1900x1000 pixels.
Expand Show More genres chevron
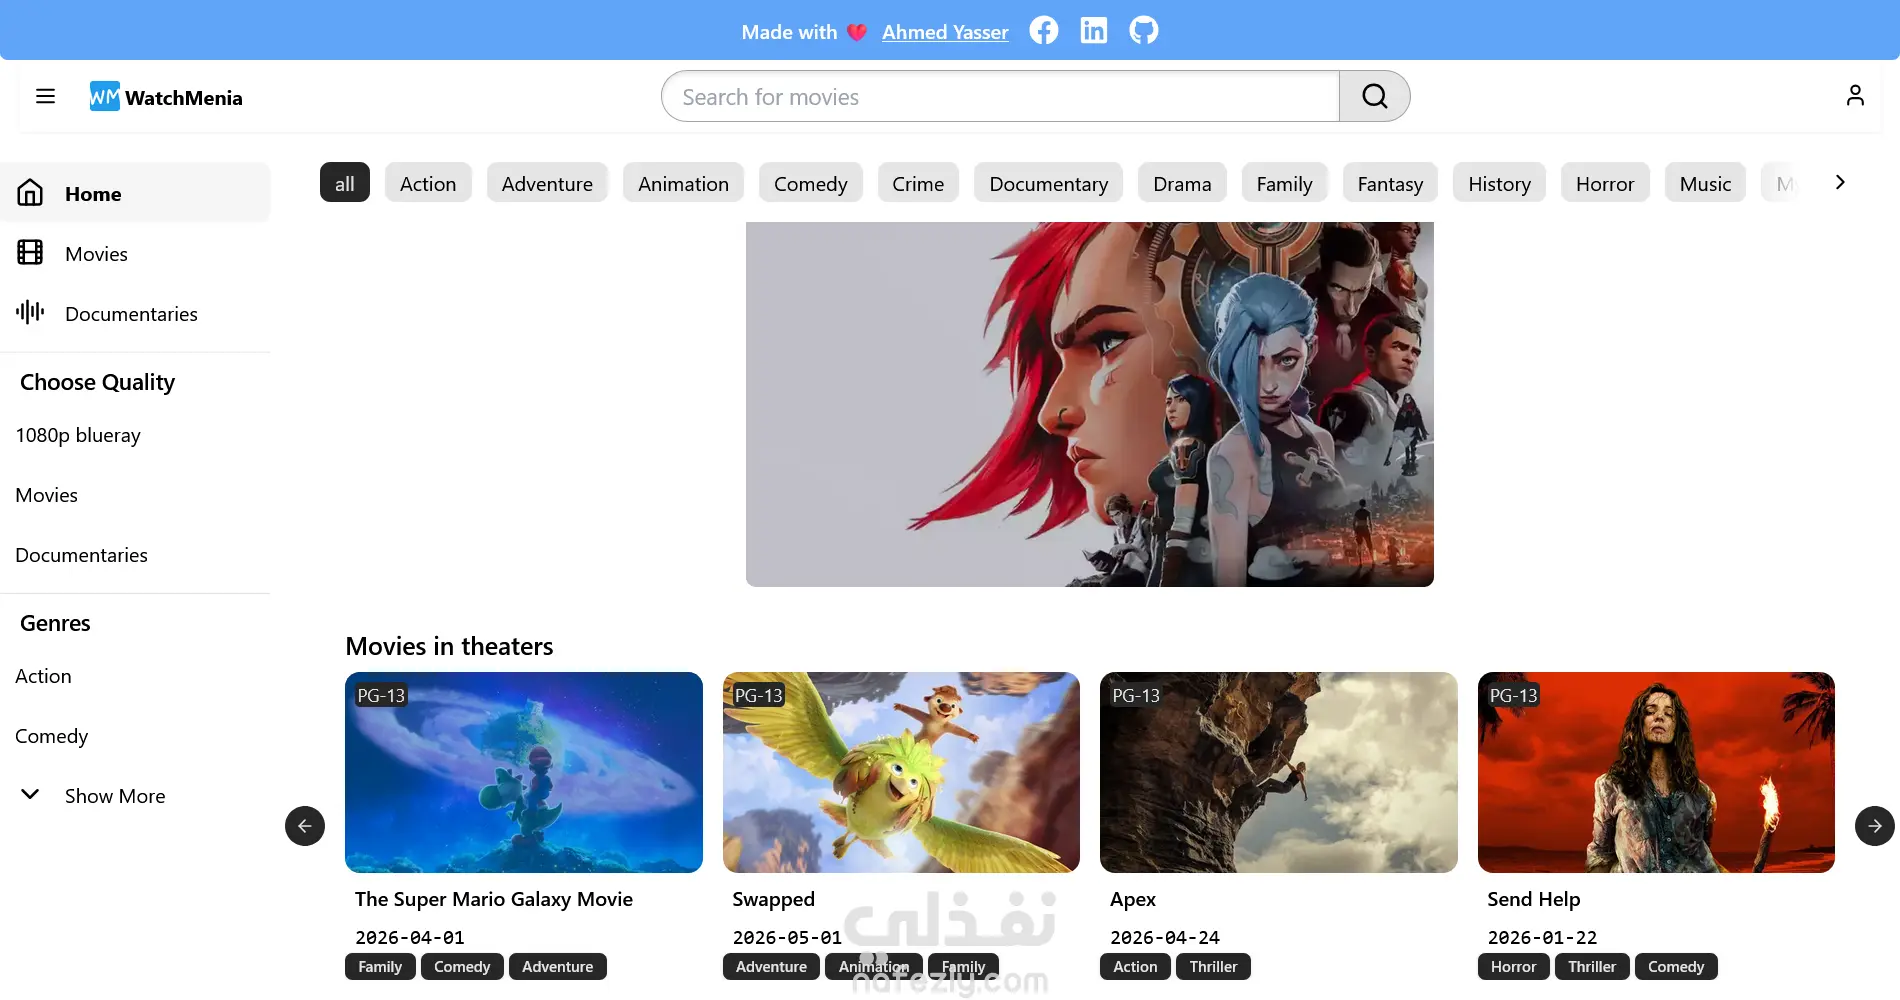point(30,794)
